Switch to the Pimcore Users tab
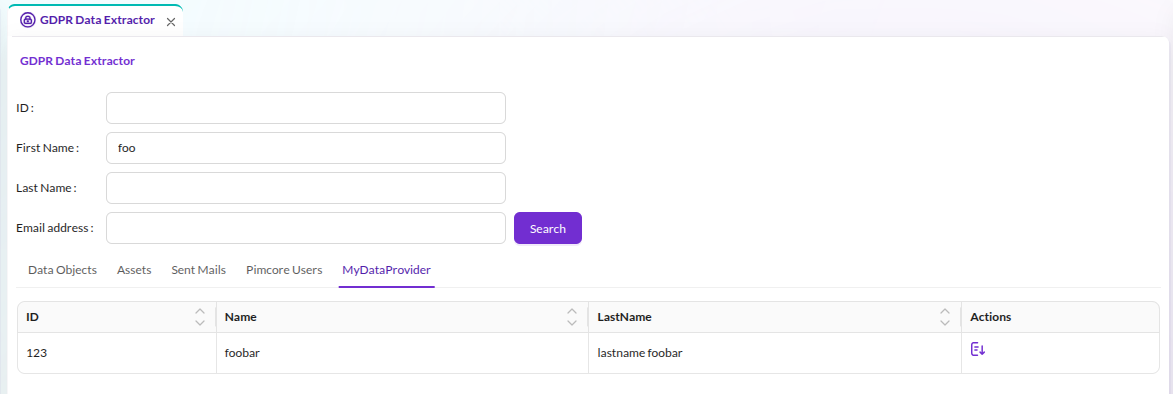The image size is (1173, 394). tap(284, 270)
